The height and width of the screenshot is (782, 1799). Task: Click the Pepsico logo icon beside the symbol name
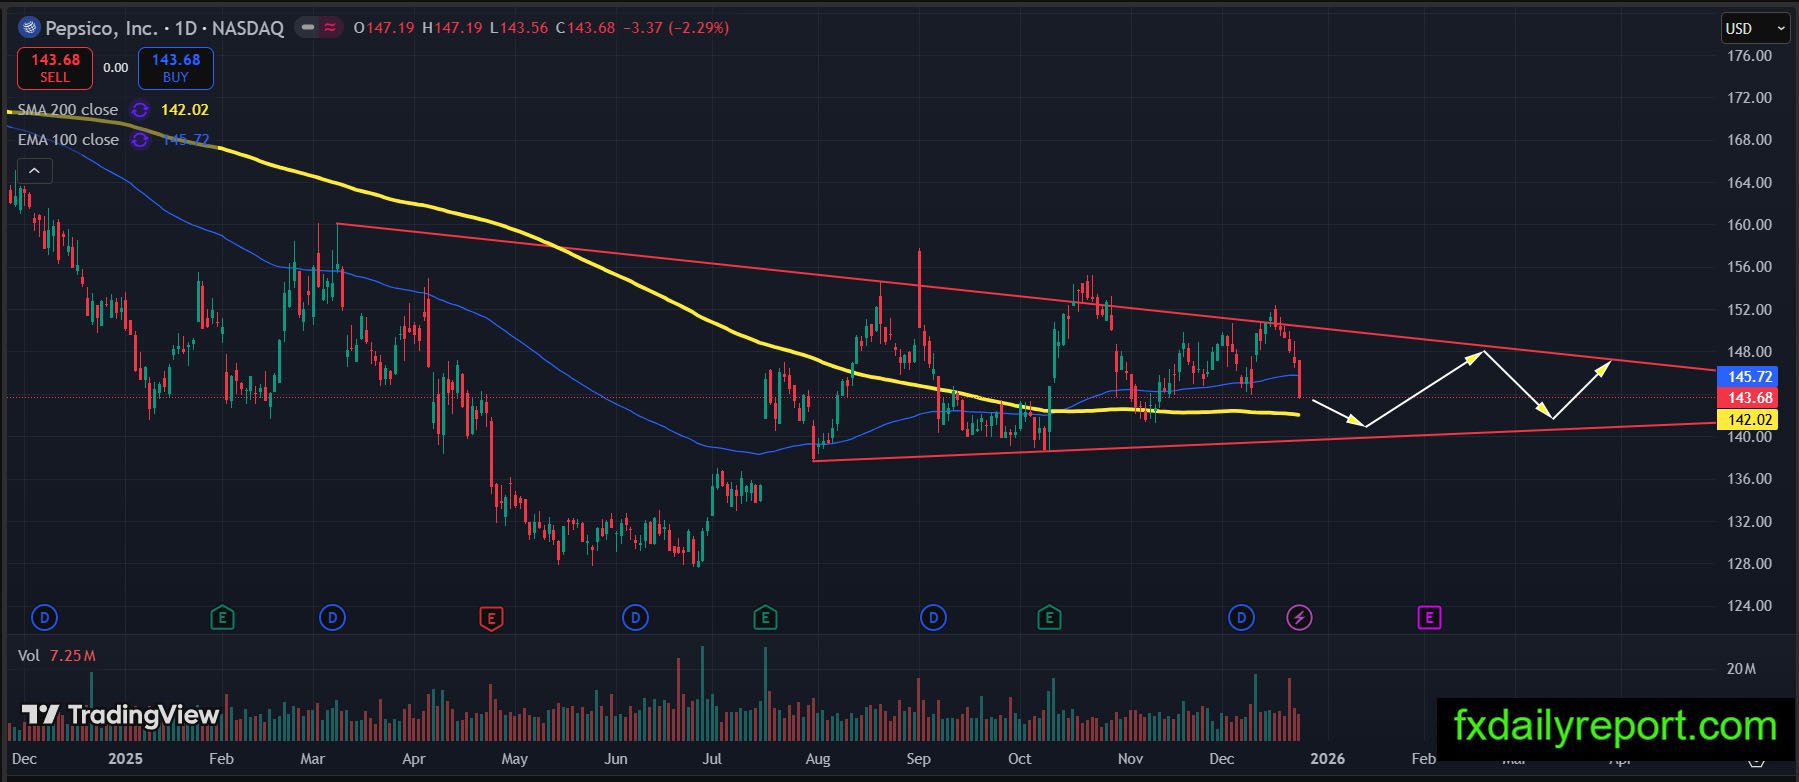pyautogui.click(x=29, y=28)
